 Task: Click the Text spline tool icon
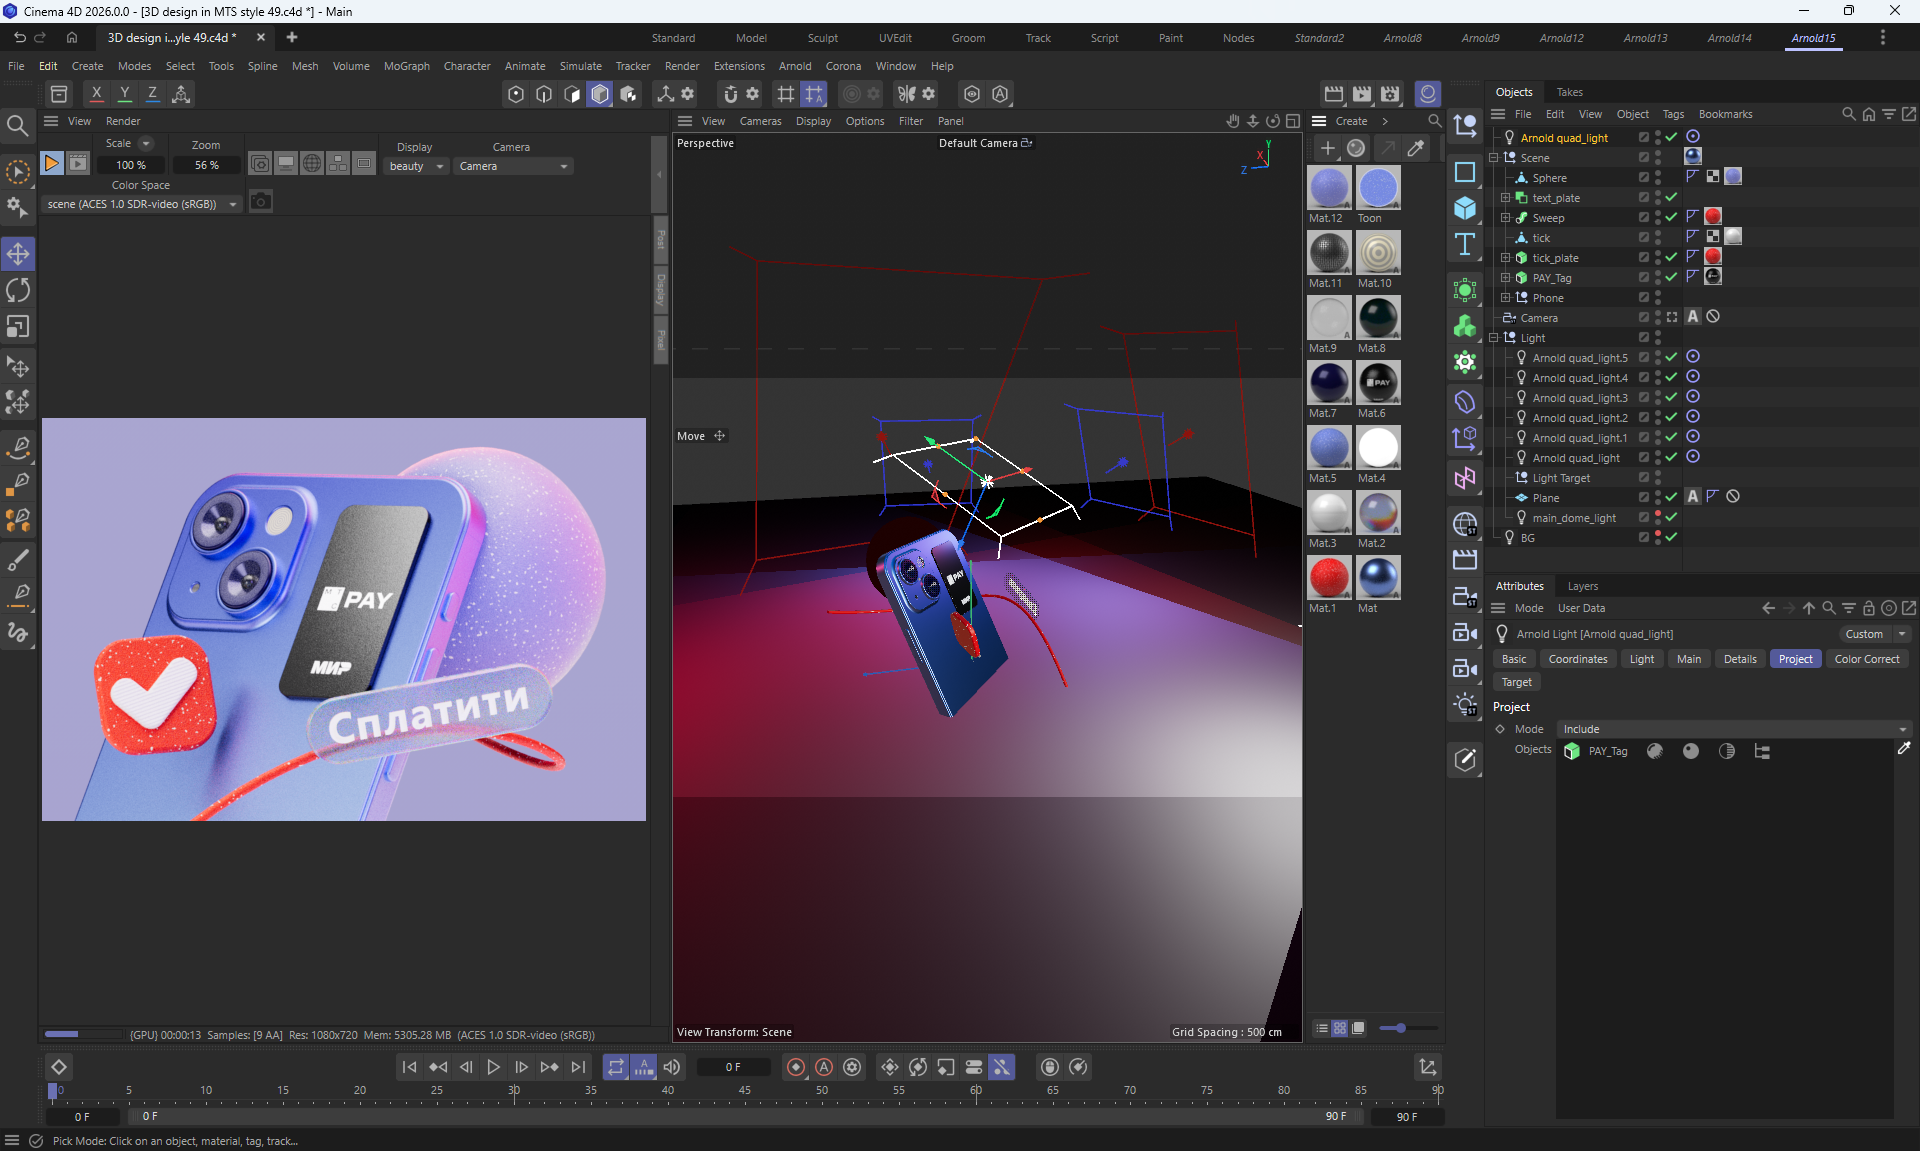point(1465,245)
